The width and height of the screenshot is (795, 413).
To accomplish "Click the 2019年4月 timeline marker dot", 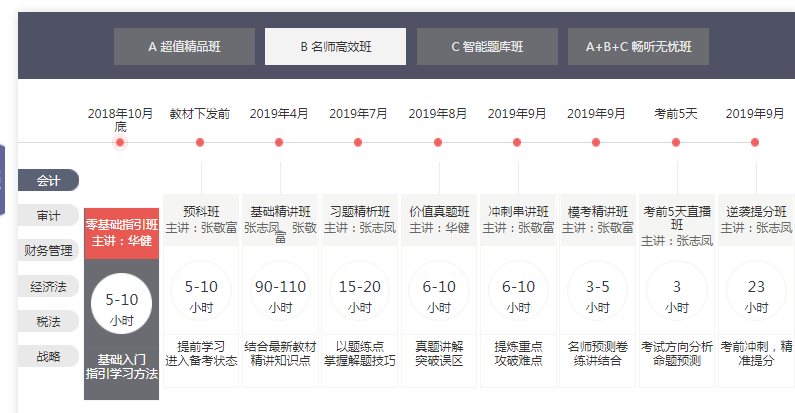I will coord(279,143).
